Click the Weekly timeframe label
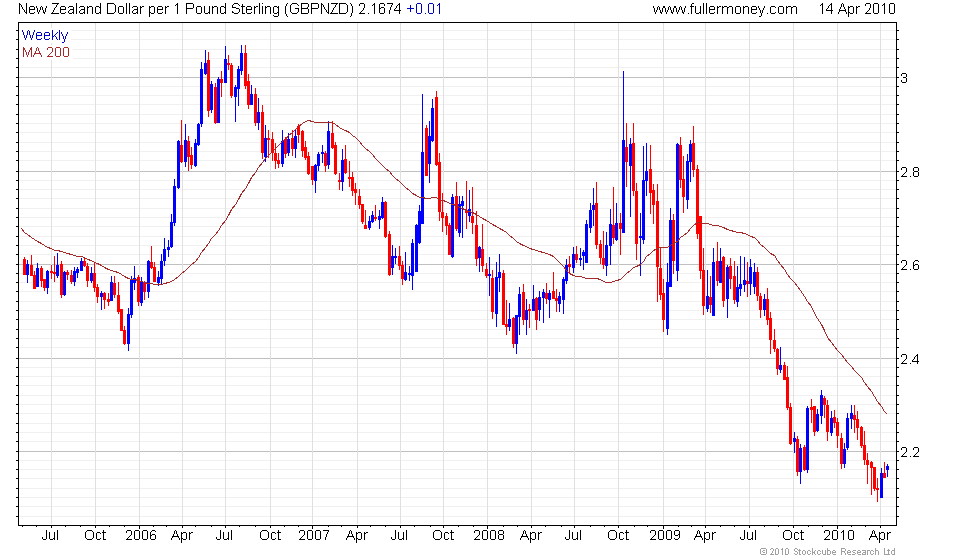980x560 pixels. [45, 35]
